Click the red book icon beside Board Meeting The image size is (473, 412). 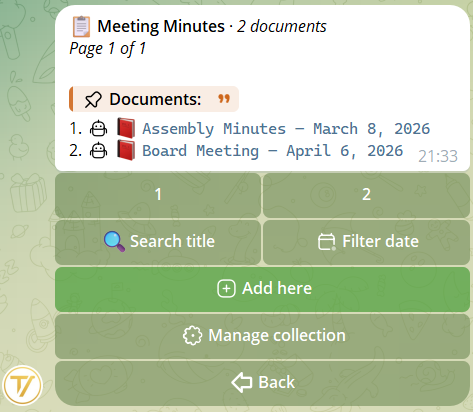[126, 150]
